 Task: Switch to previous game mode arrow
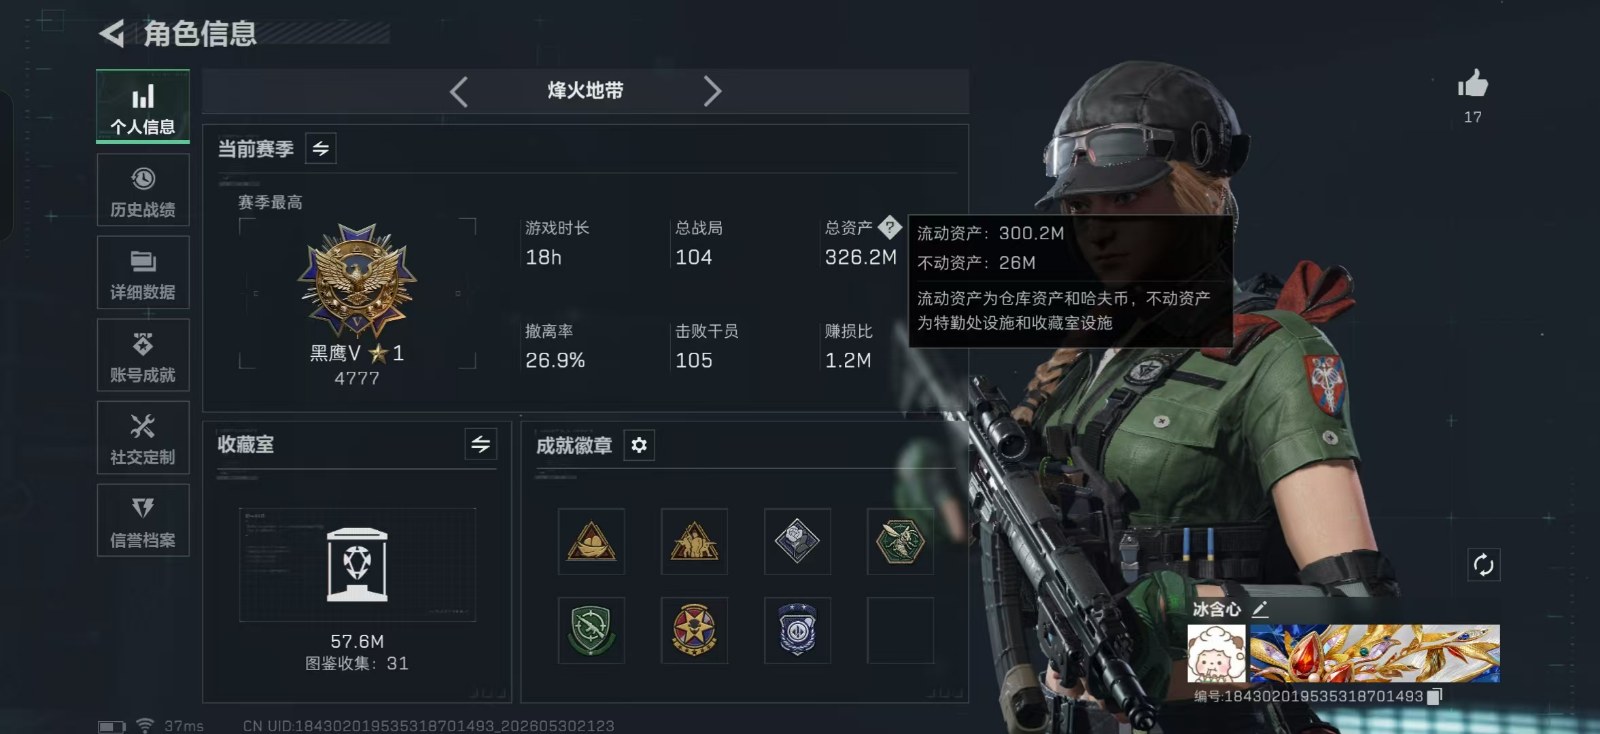(459, 92)
